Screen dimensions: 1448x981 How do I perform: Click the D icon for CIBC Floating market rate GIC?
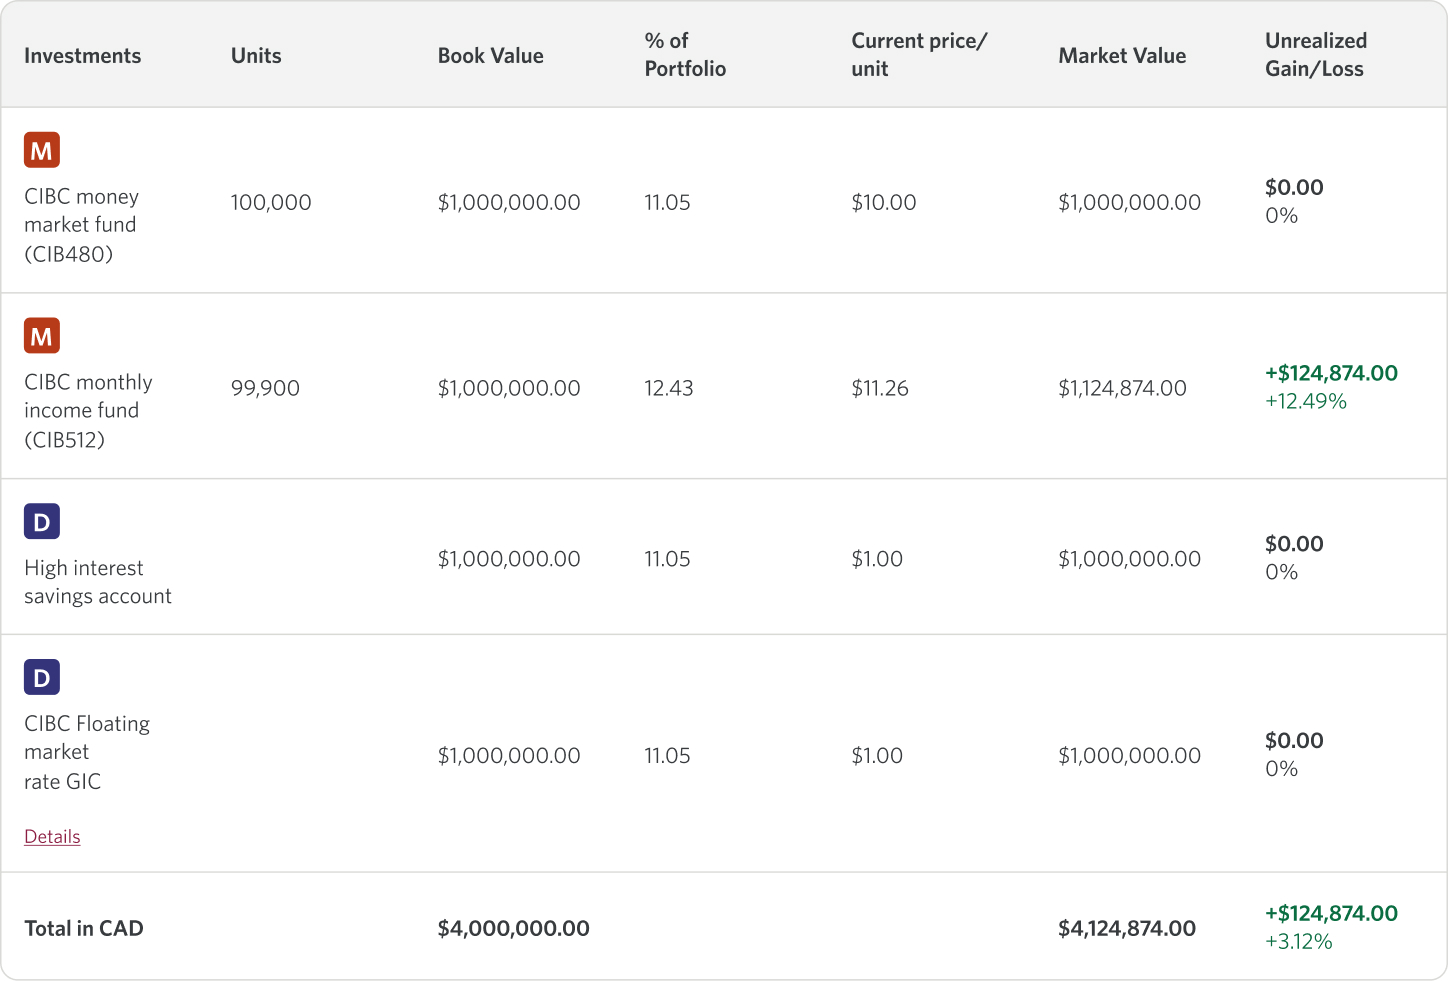[x=42, y=677]
